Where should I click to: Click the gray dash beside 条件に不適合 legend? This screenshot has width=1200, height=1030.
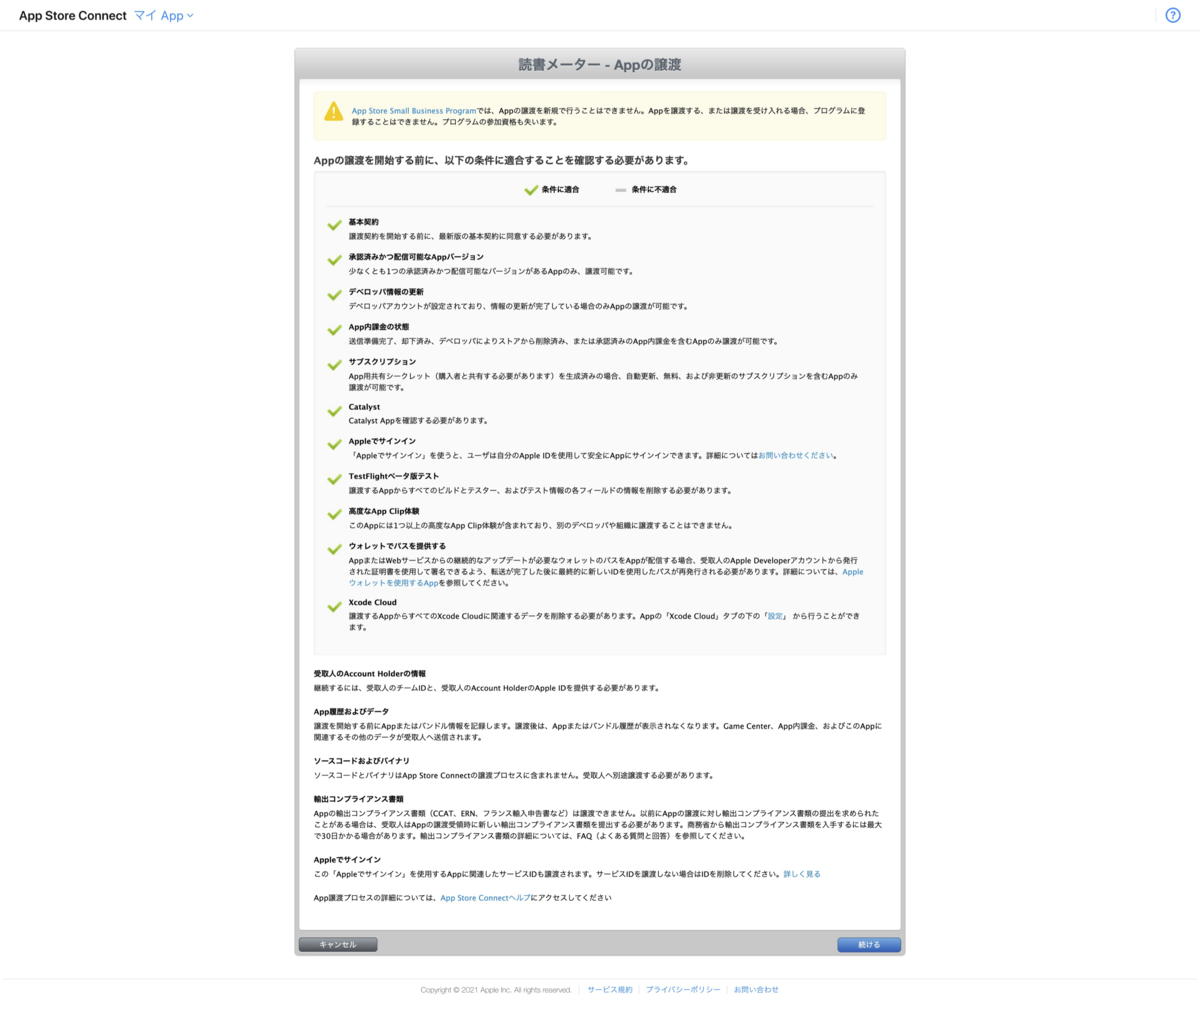621,190
